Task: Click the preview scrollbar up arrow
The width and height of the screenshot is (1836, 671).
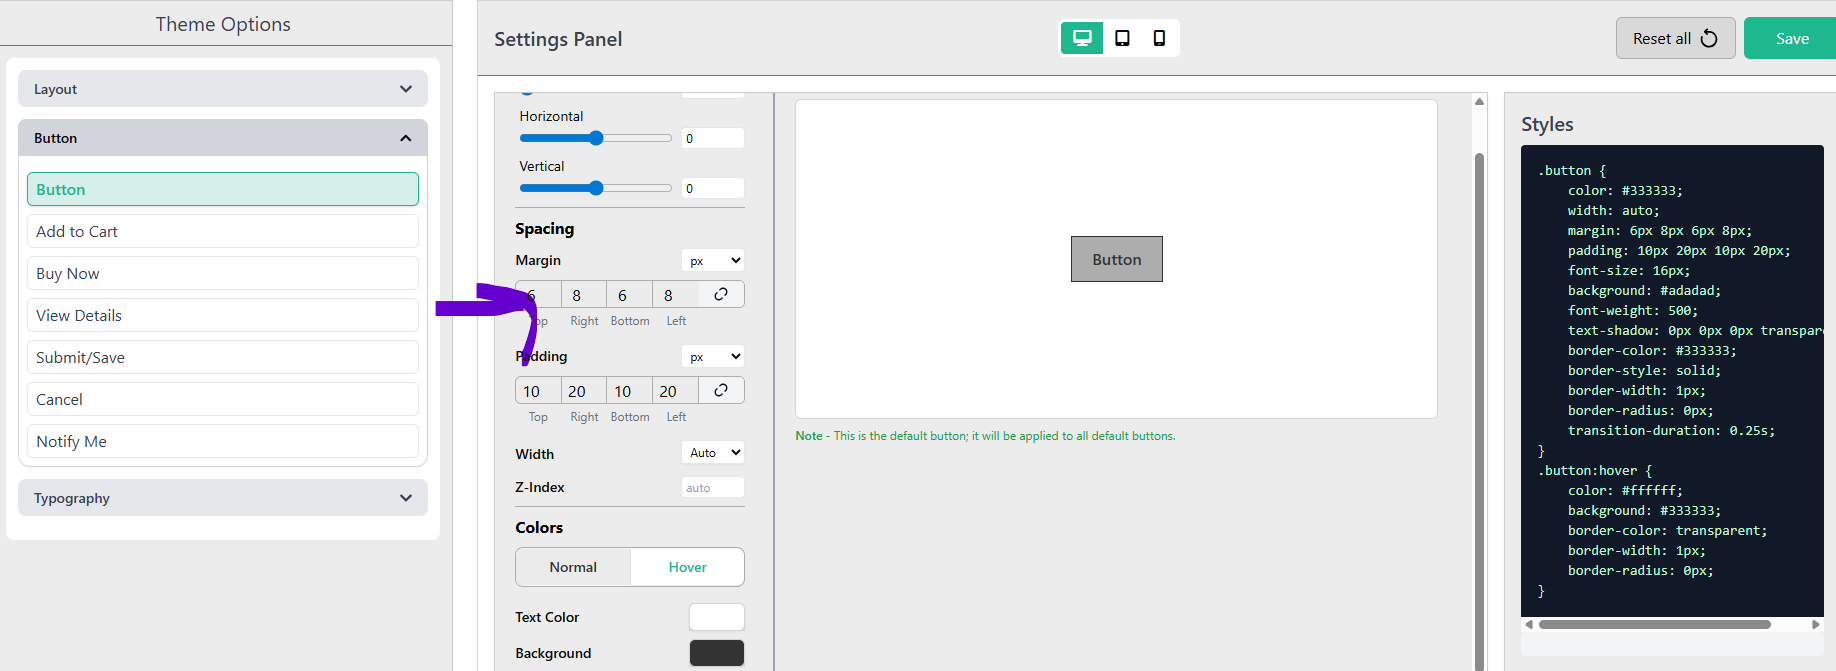Action: coord(1479,101)
